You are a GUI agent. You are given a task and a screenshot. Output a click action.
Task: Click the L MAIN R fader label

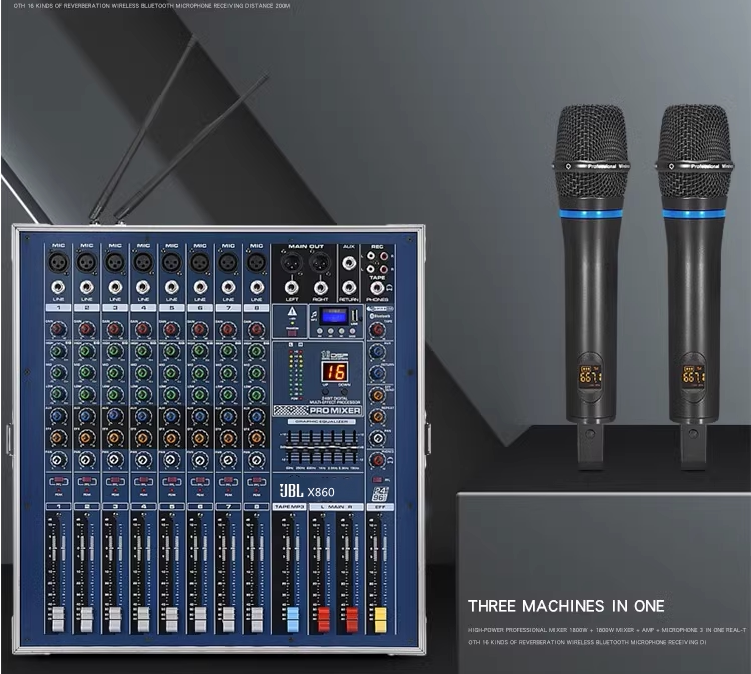pos(336,506)
